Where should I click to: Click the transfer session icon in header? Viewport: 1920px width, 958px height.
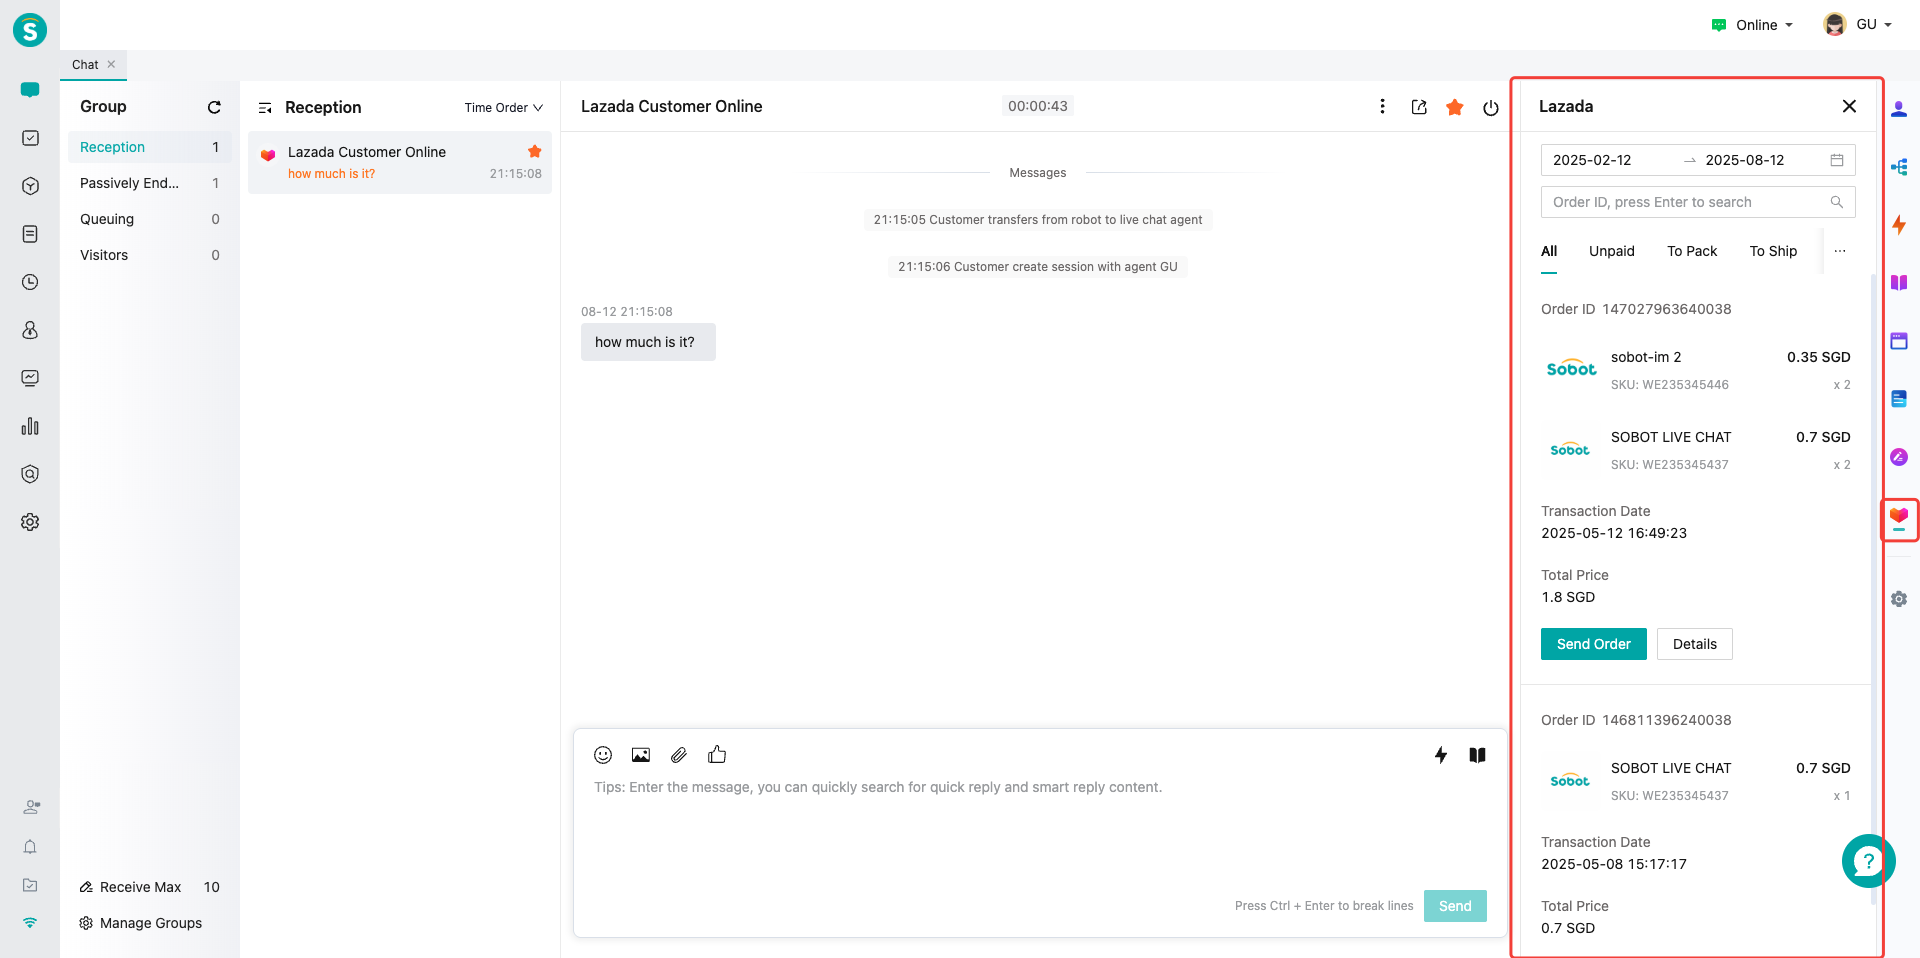tap(1419, 107)
